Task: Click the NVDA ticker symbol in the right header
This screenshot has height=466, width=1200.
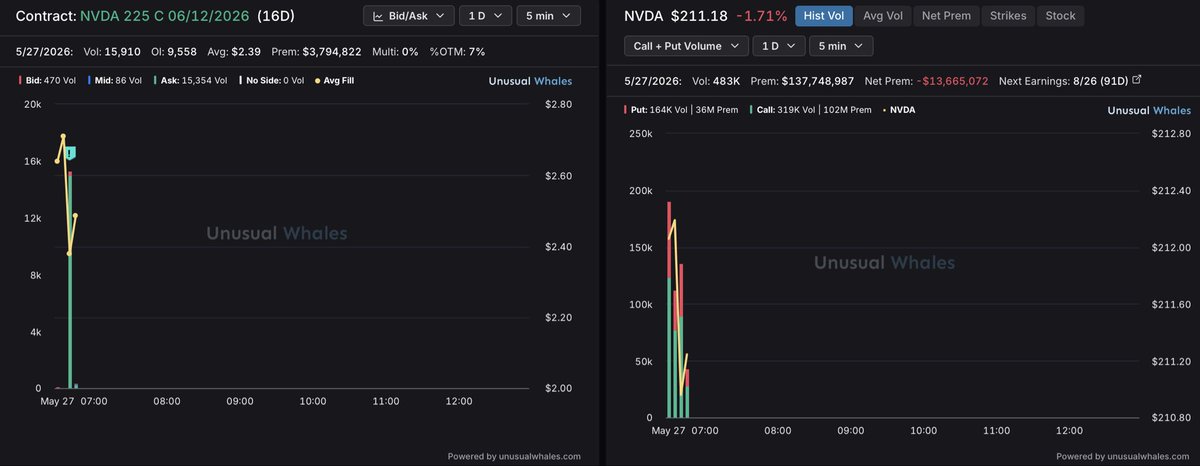Action: [x=644, y=16]
